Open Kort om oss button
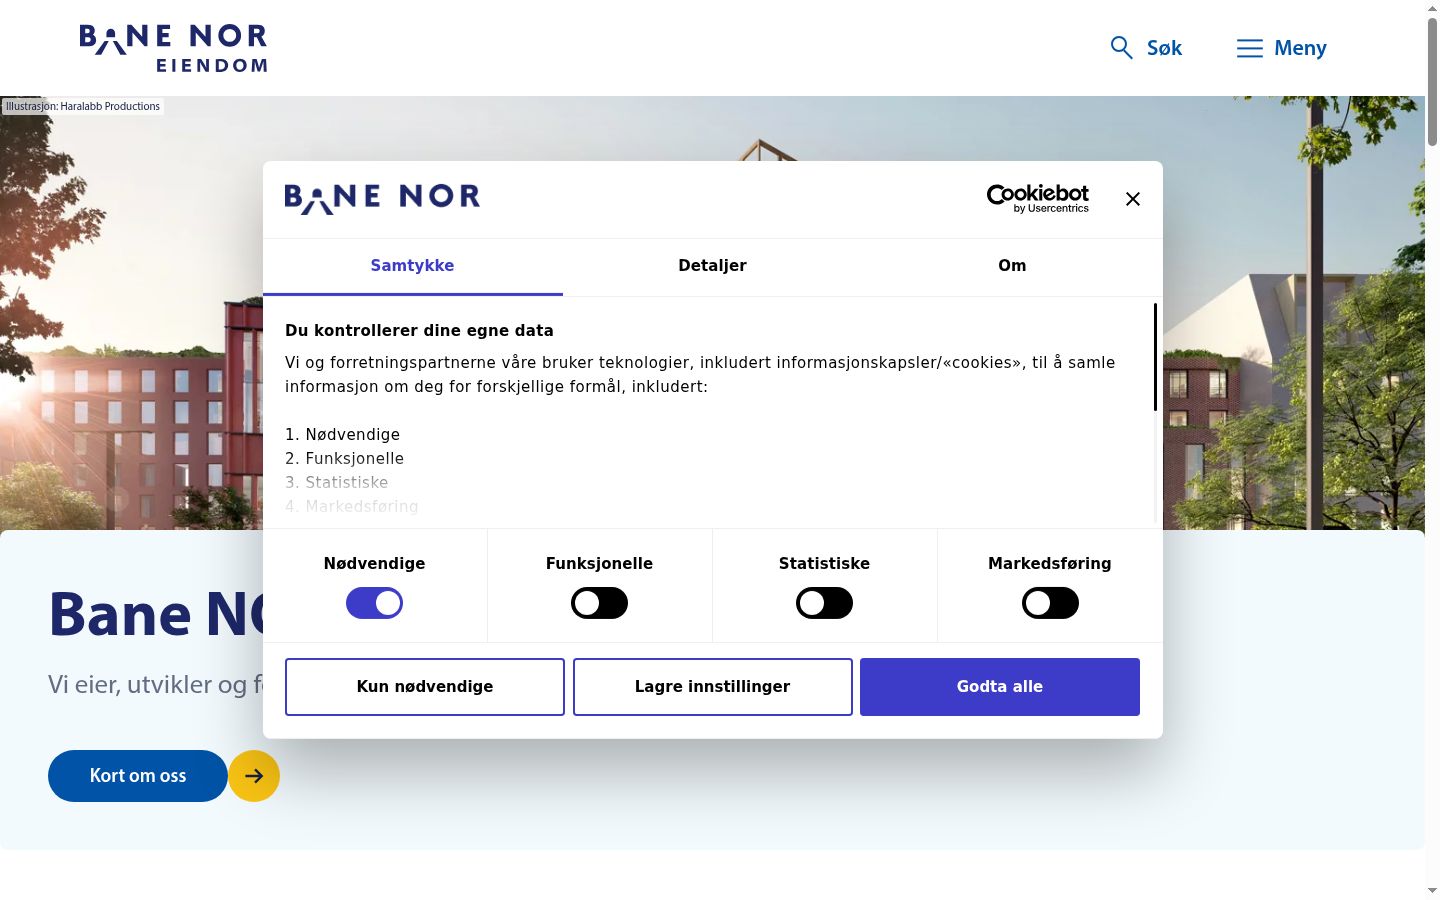This screenshot has width=1440, height=900. coord(138,776)
